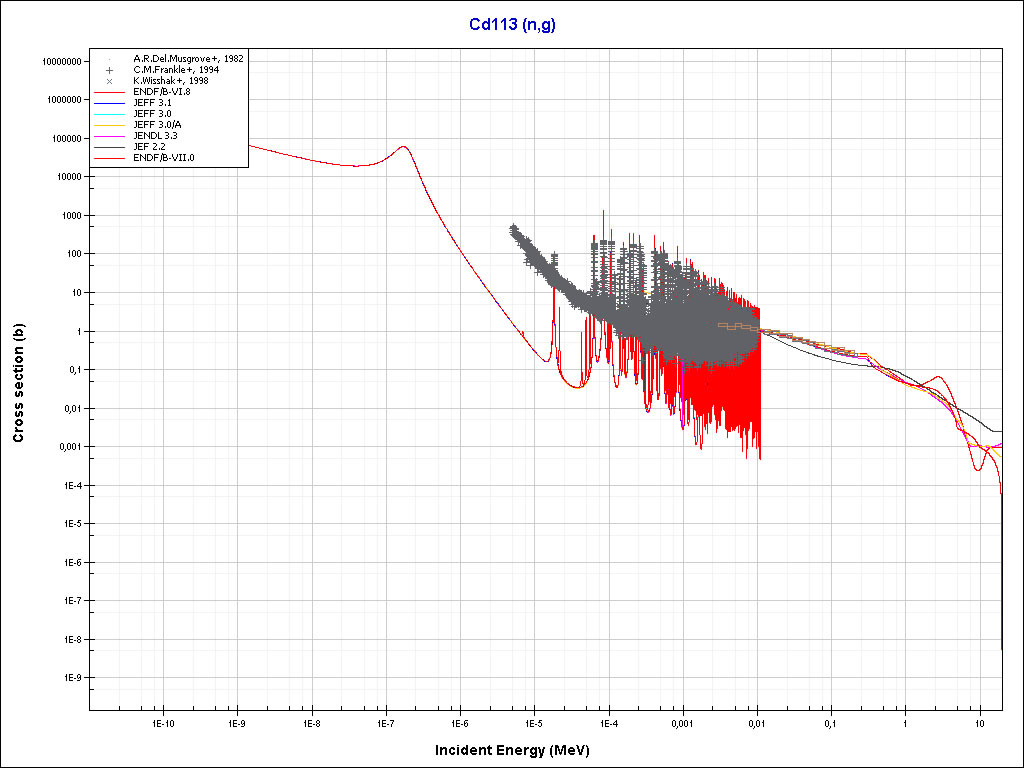Click the orange JEFF 3.0/A line sample

109,125
